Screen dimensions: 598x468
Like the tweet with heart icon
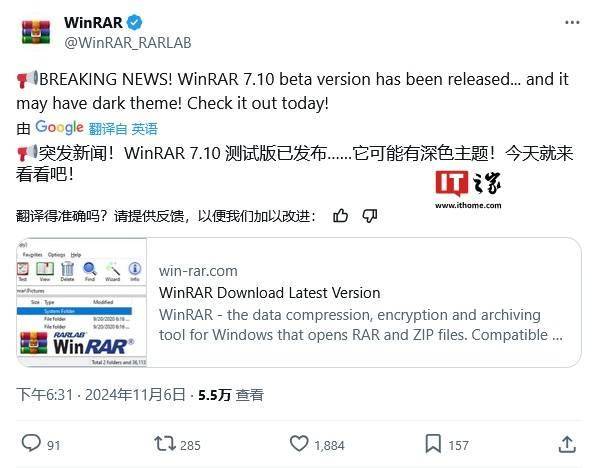click(x=299, y=444)
